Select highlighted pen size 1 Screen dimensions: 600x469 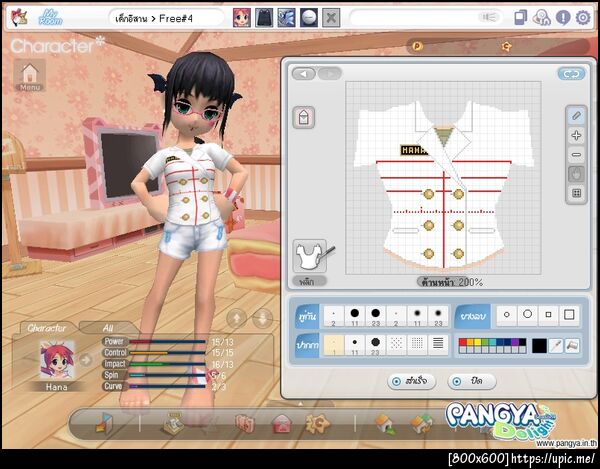tap(333, 345)
